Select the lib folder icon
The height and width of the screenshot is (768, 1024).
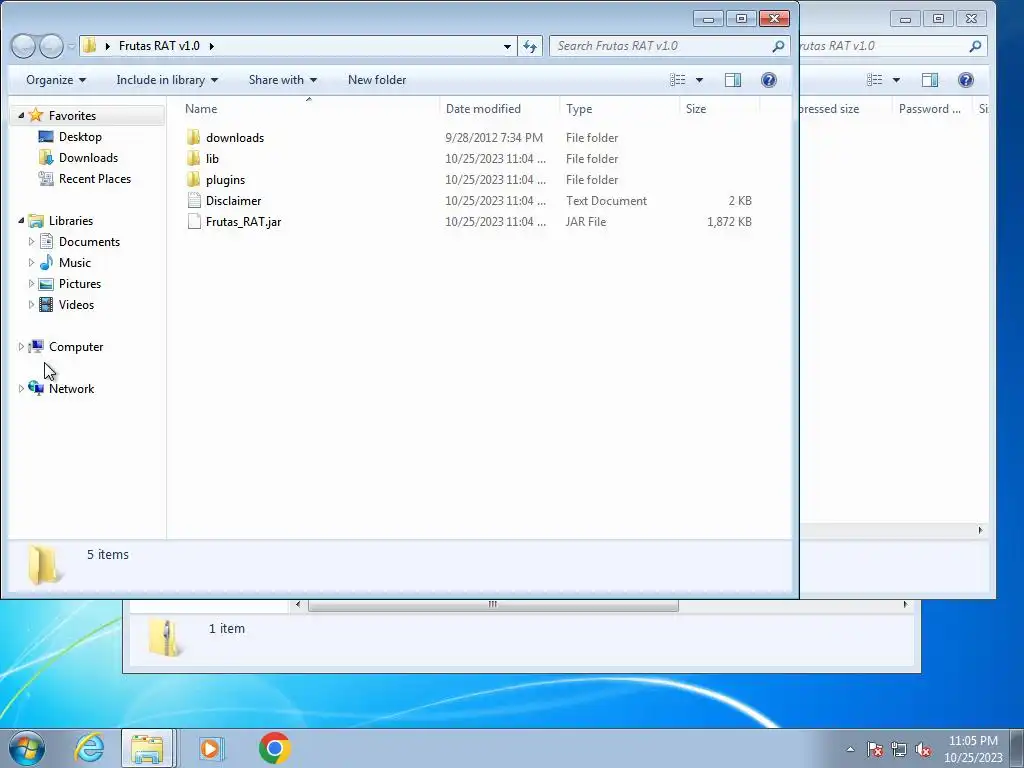pyautogui.click(x=193, y=158)
